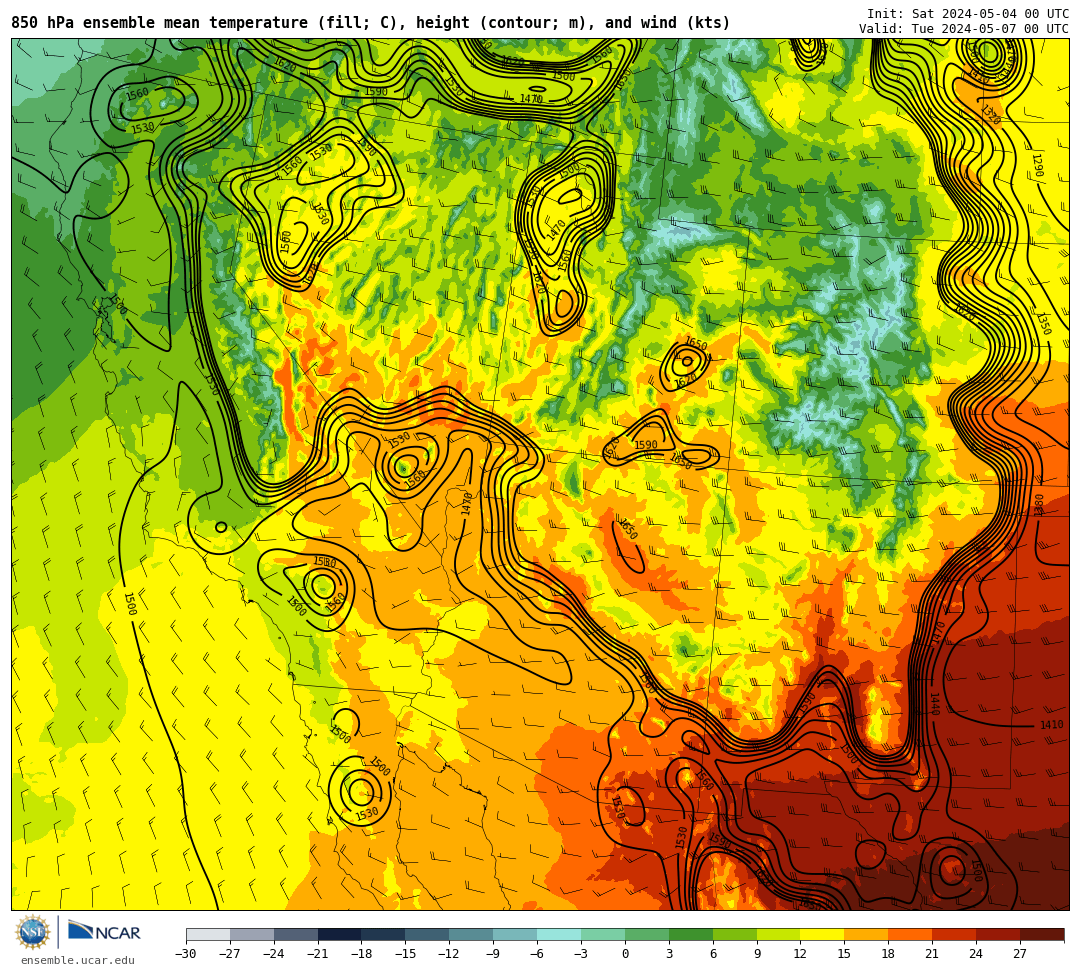Pick the slate swatch between −24 and −21
The image size is (1080, 973).
(x=296, y=934)
